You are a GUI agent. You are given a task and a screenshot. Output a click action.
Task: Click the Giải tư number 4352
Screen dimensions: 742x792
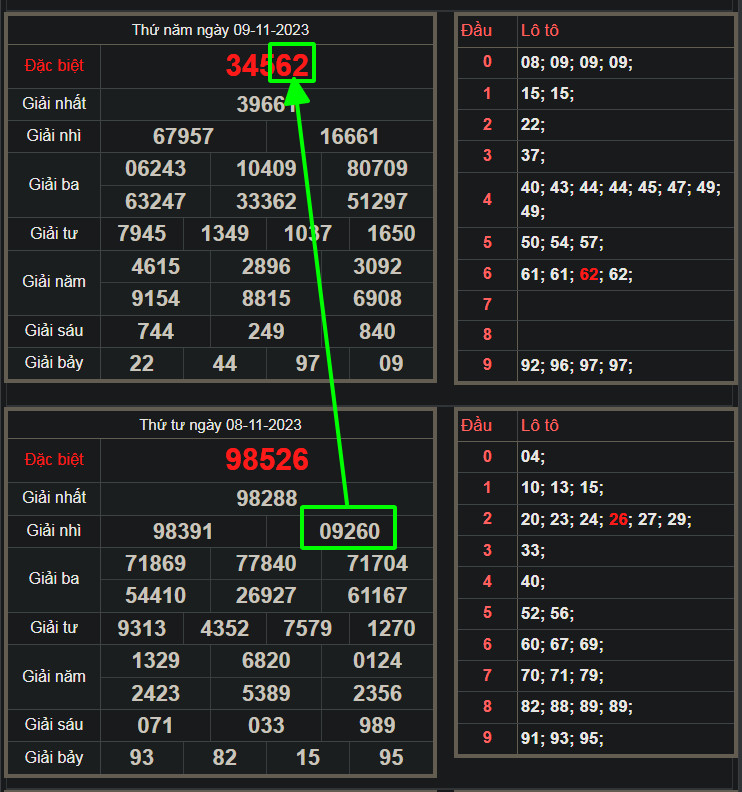(x=225, y=629)
